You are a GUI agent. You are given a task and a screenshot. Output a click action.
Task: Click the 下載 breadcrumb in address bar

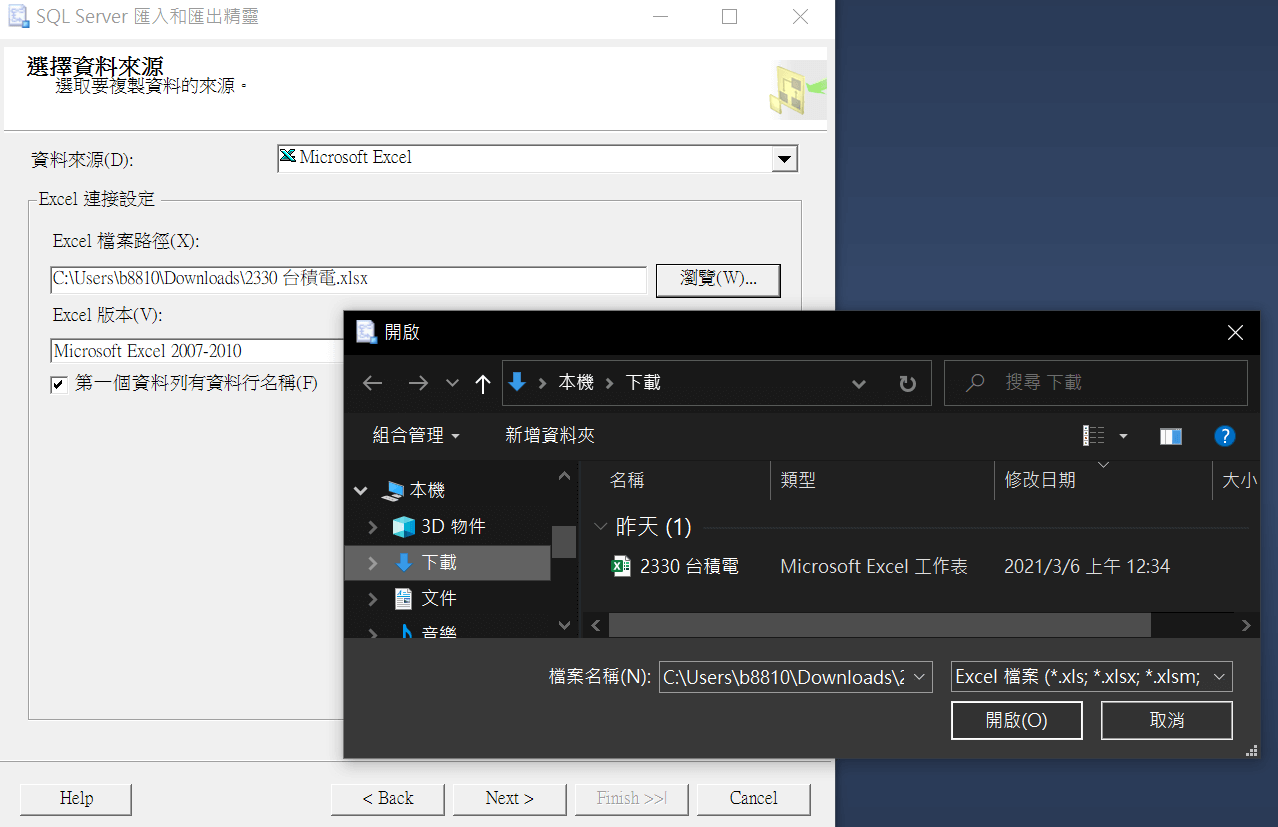(643, 383)
